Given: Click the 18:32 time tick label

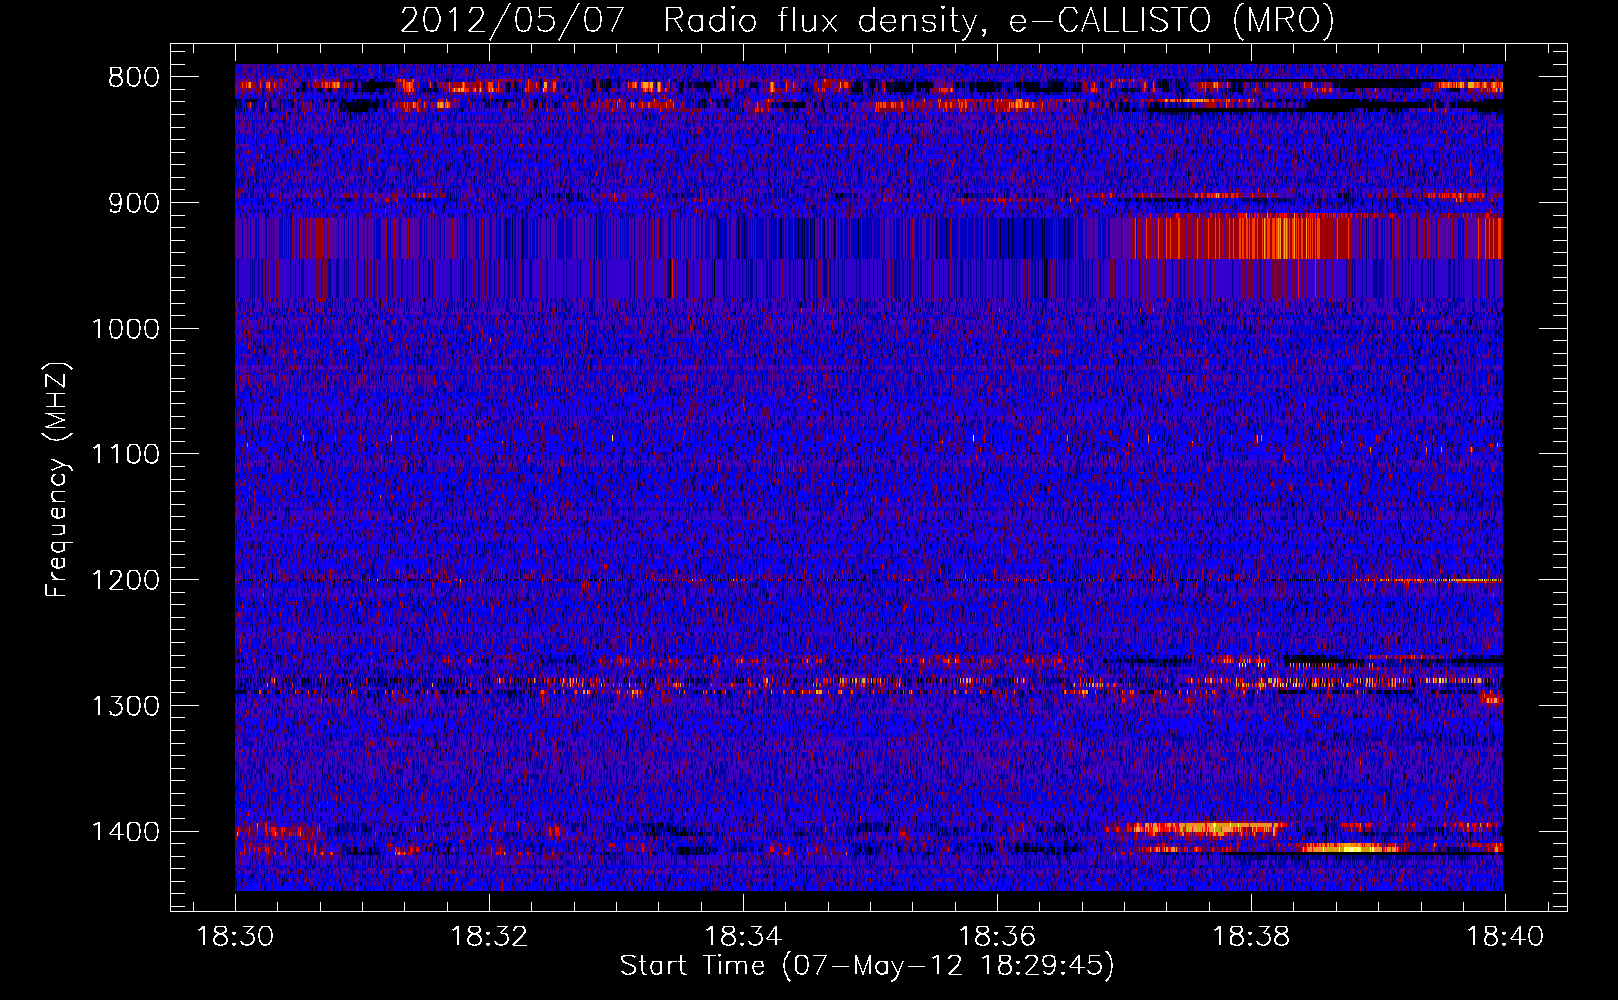Looking at the screenshot, I should pyautogui.click(x=489, y=937).
